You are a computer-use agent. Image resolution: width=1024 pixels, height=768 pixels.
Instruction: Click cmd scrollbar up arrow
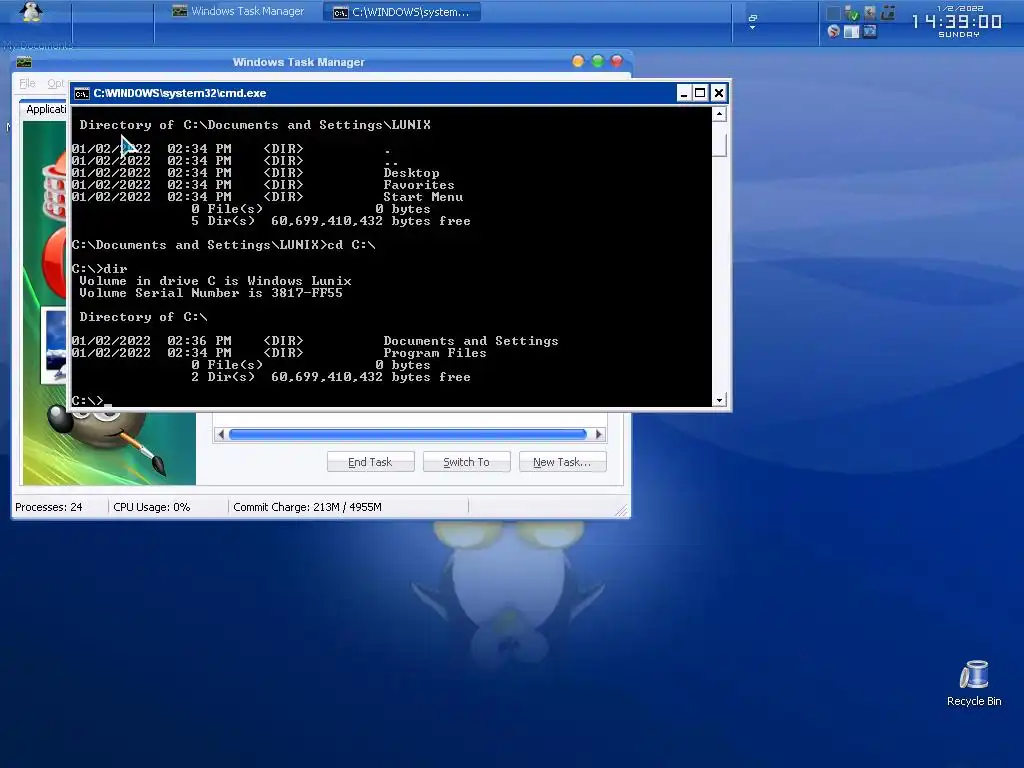(719, 114)
